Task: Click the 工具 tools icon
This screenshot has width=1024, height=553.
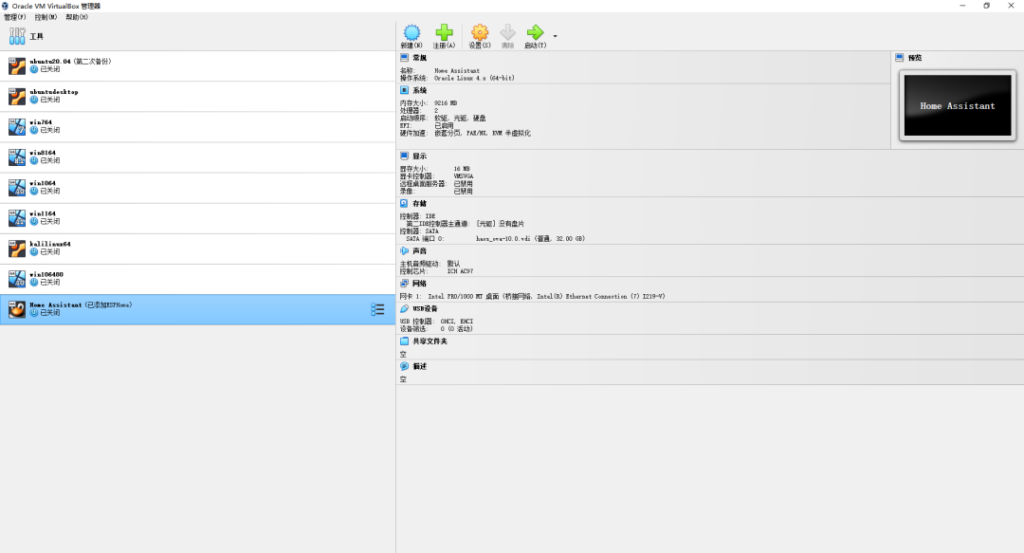Action: click(17, 36)
